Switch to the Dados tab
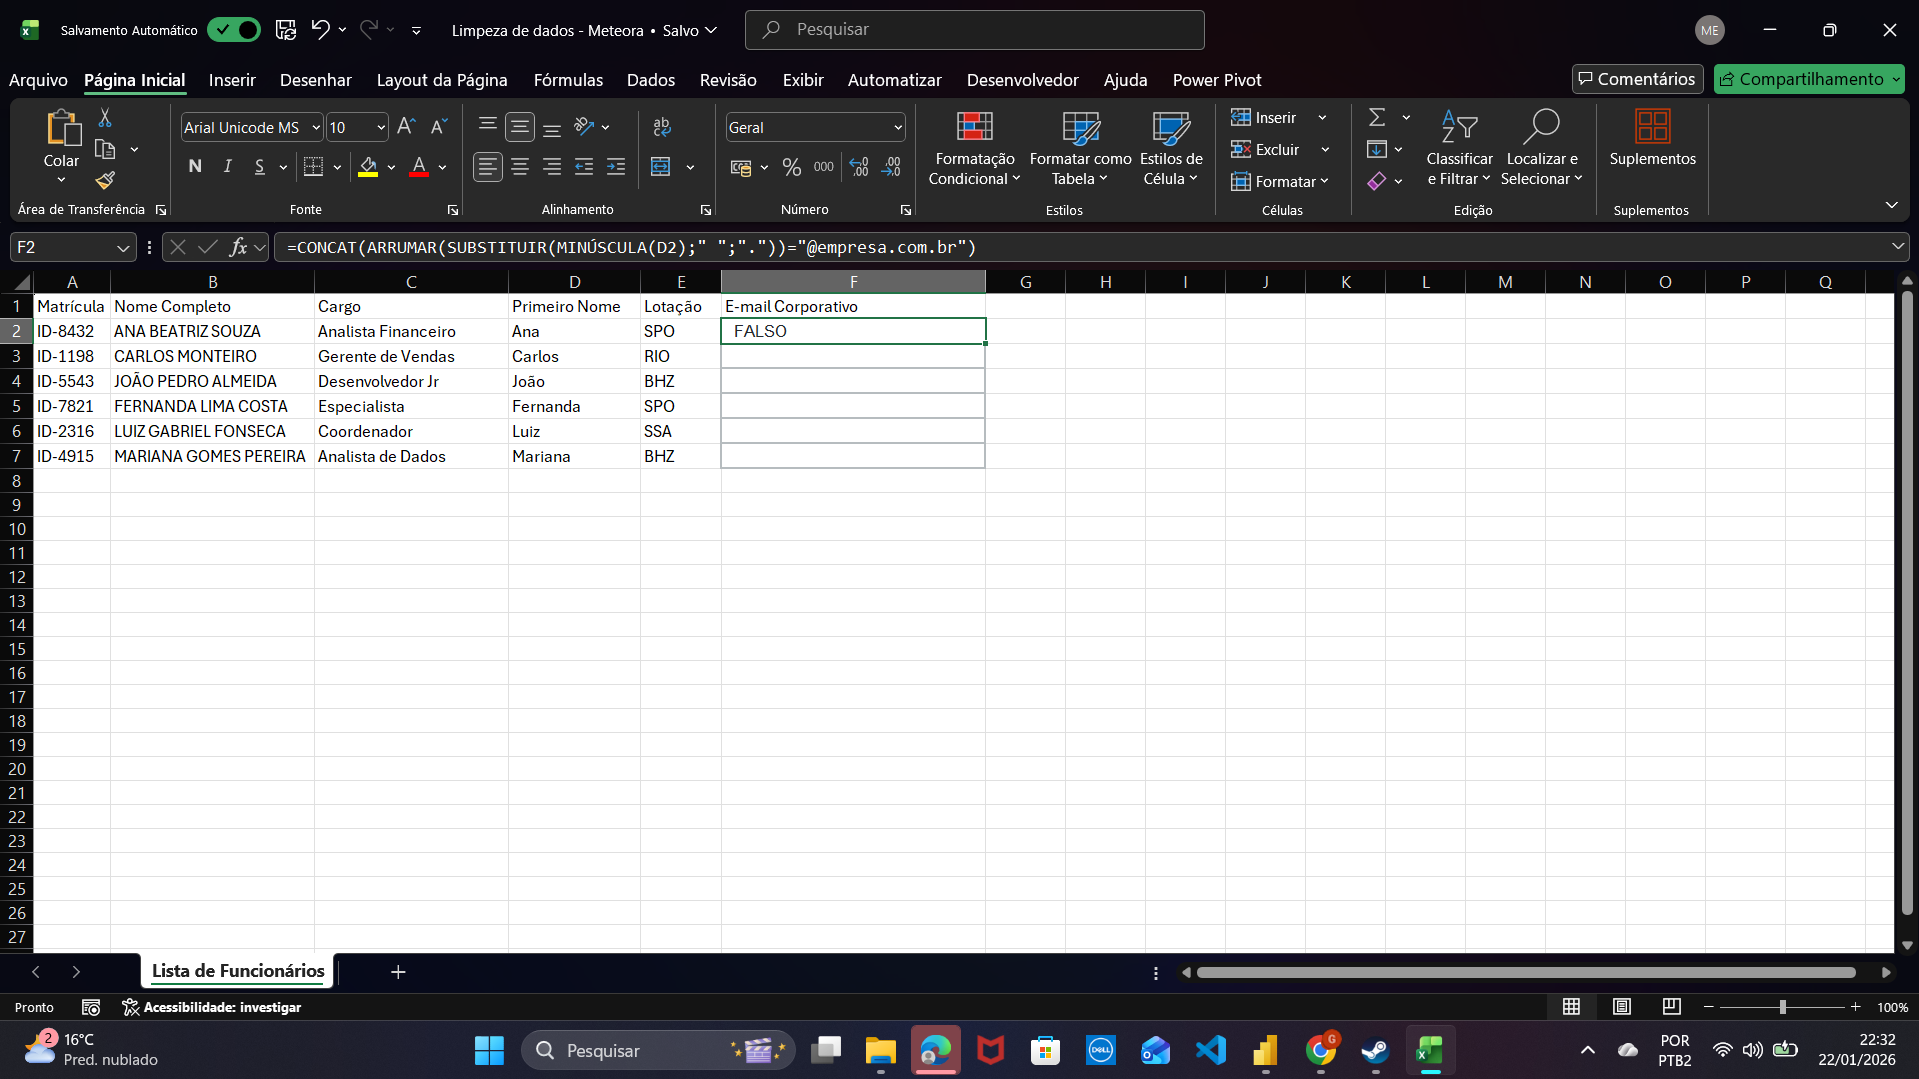 pos(650,80)
